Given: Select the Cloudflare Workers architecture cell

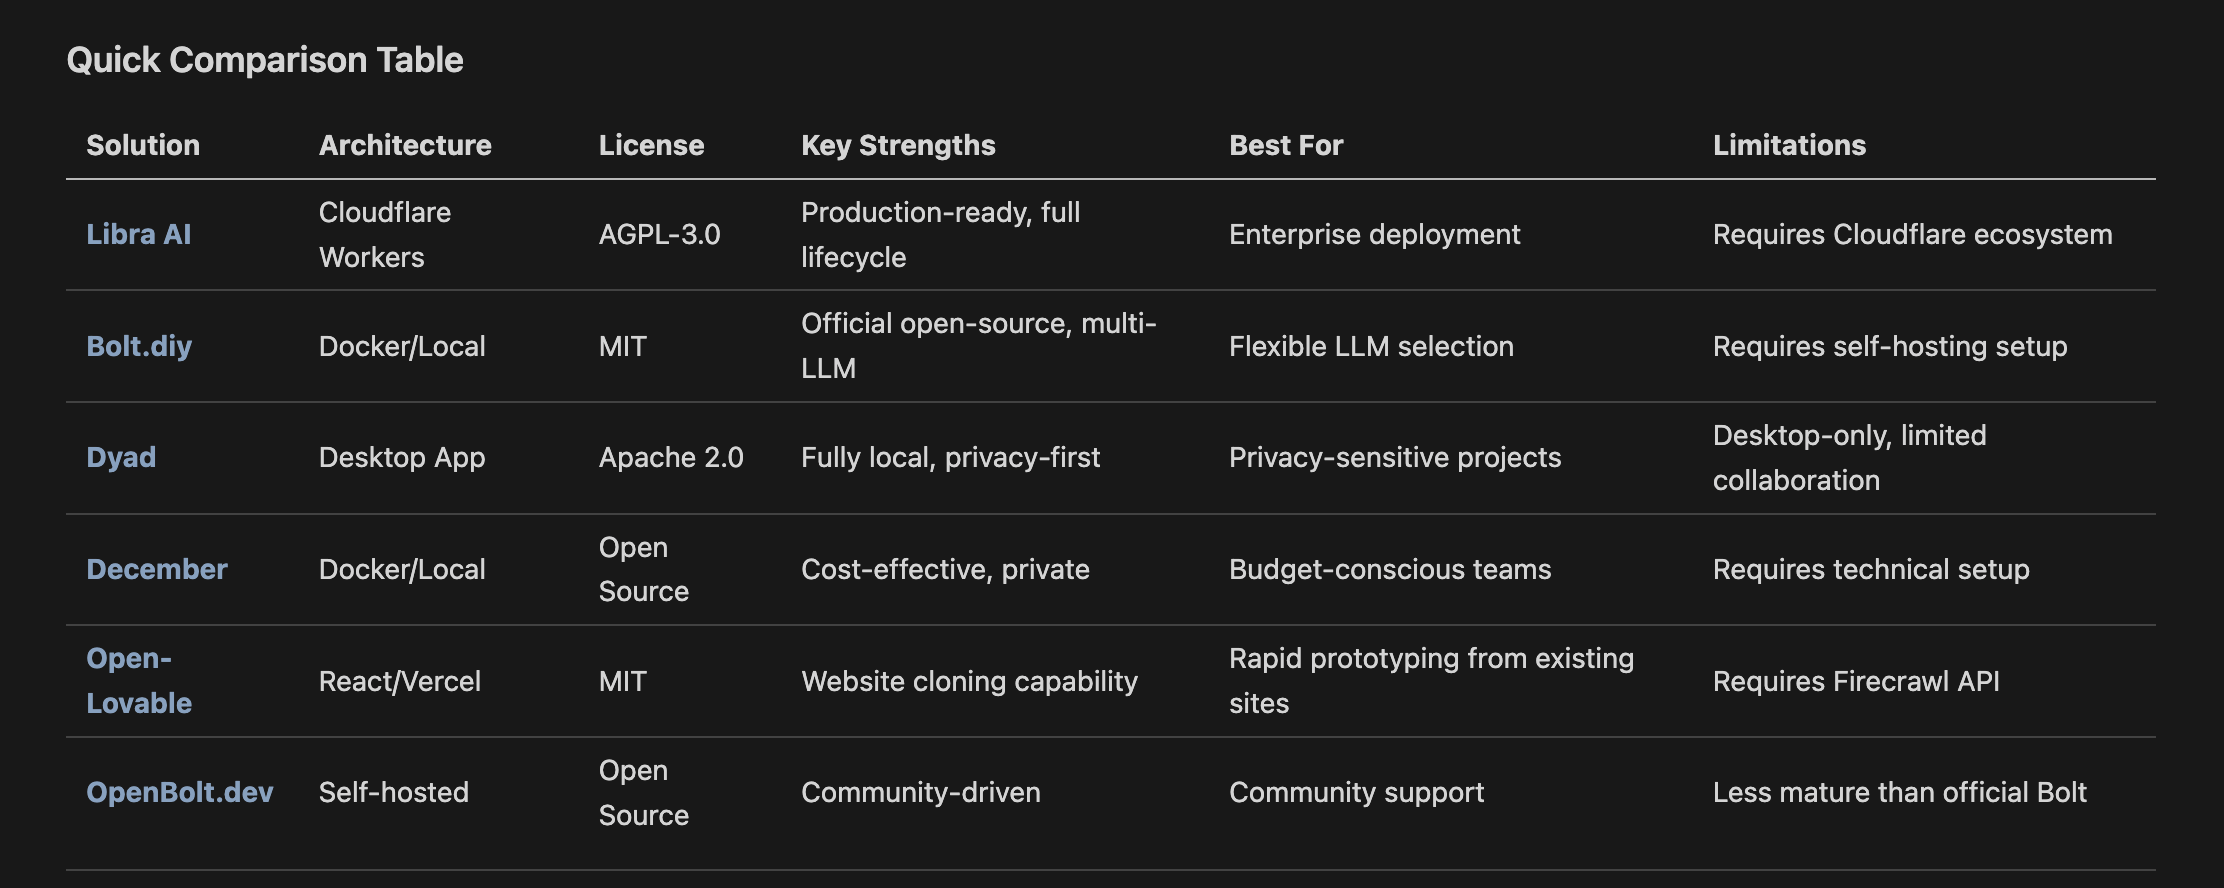Looking at the screenshot, I should pos(385,234).
